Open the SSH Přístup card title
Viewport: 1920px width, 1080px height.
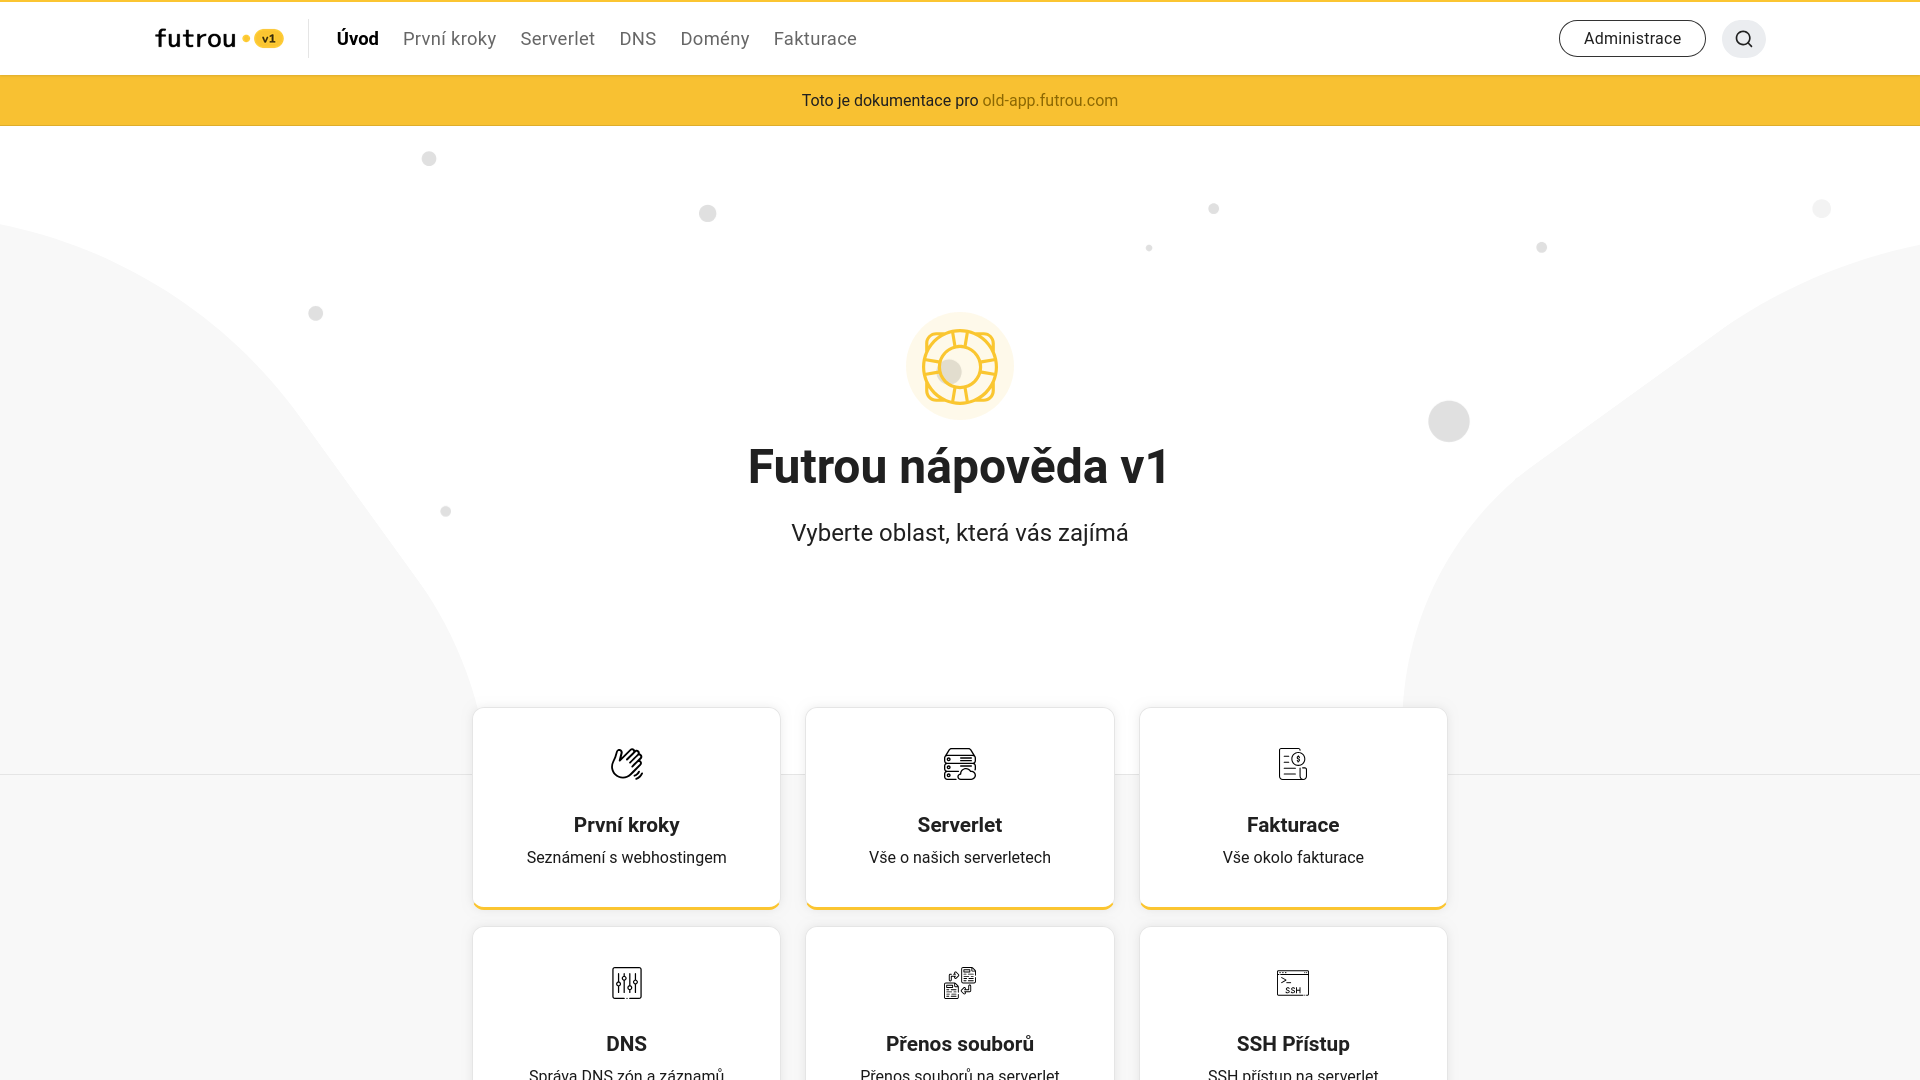1293,1044
